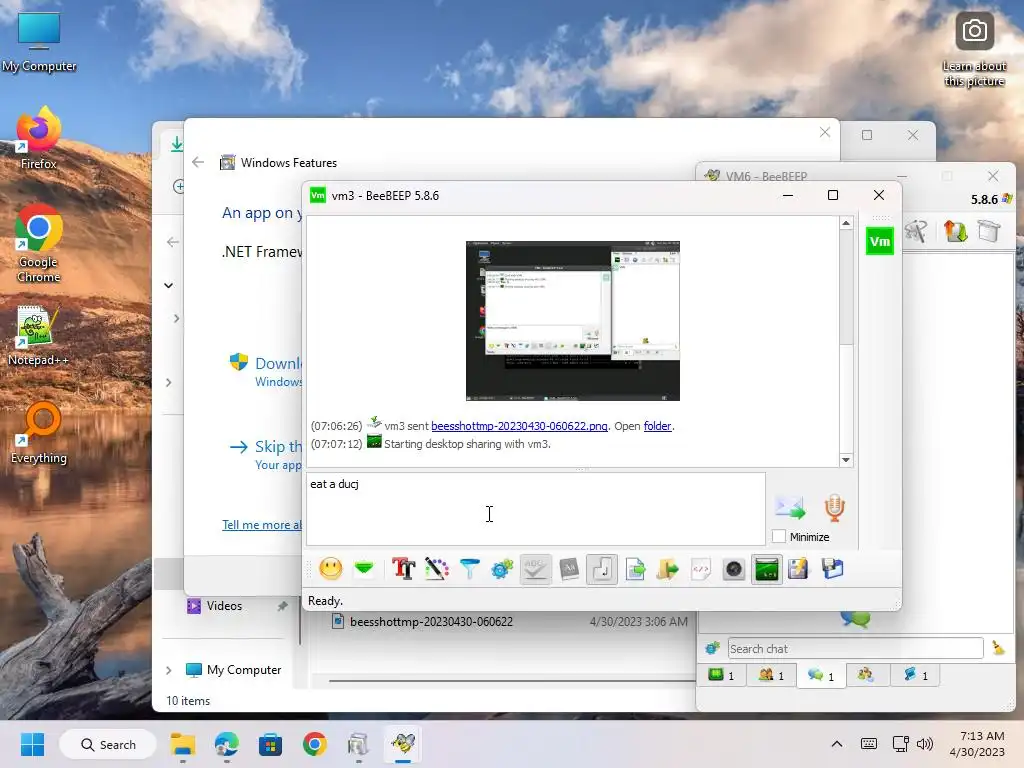Pick font color with the pencil palette icon
1024x768 pixels.
[437, 569]
